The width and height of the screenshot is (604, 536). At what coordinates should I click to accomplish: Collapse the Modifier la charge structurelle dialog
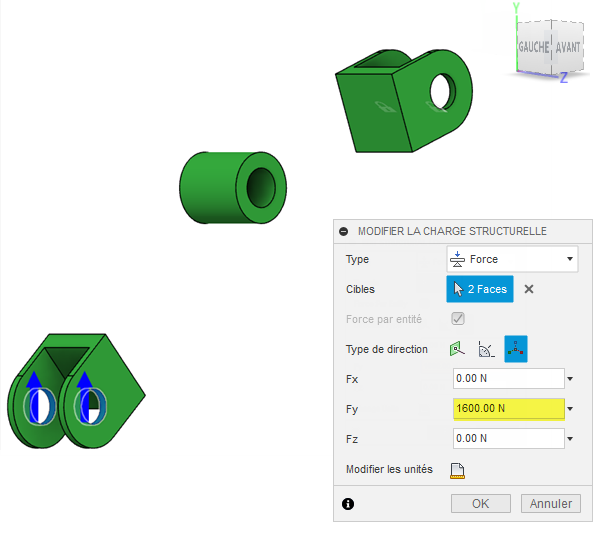pos(343,231)
